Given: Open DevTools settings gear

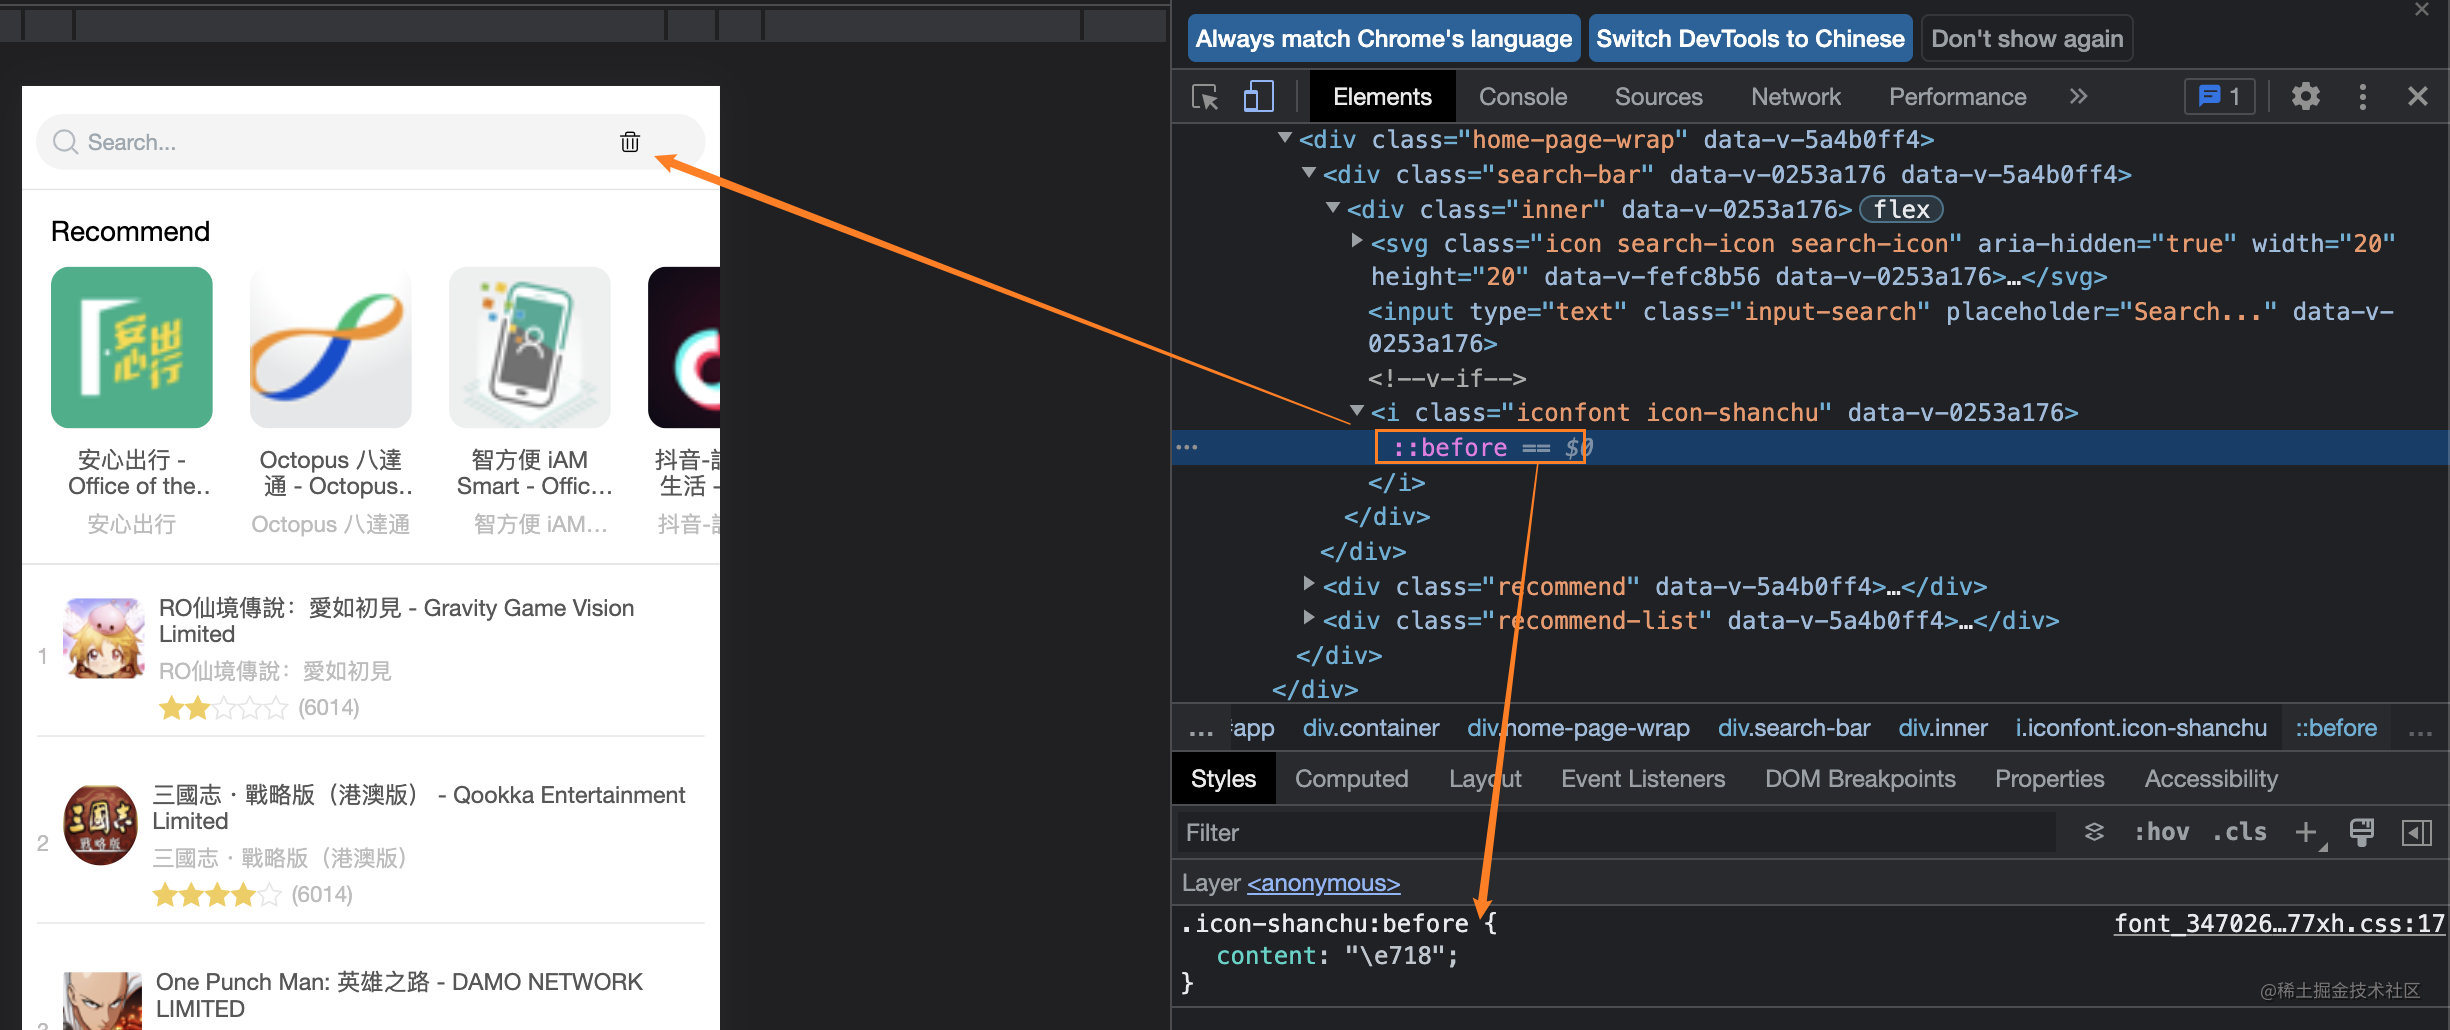Looking at the screenshot, I should point(2305,96).
